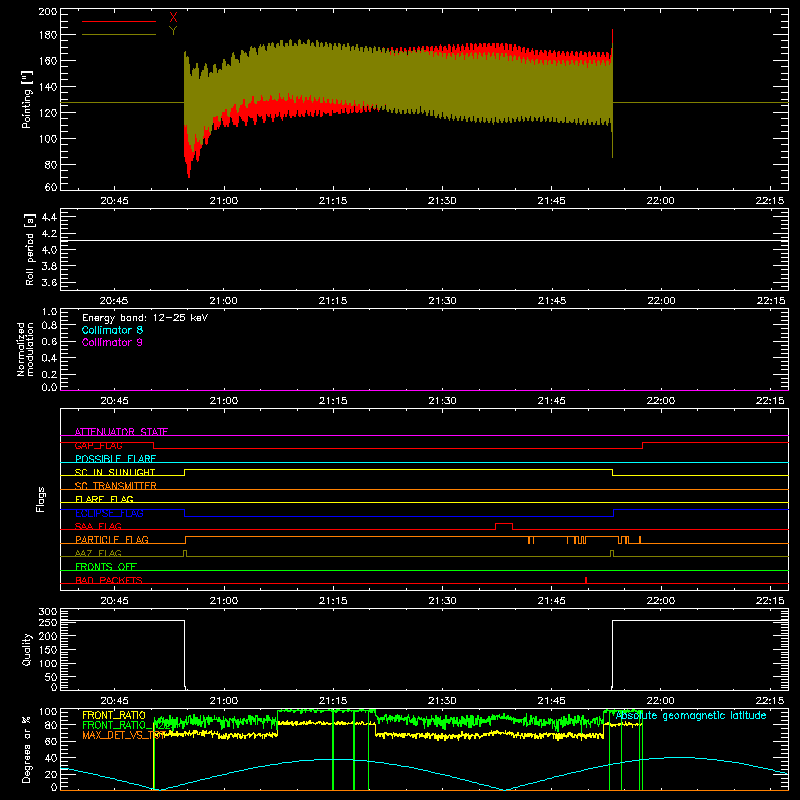Click the FLARE_FLAG label

coord(104,499)
